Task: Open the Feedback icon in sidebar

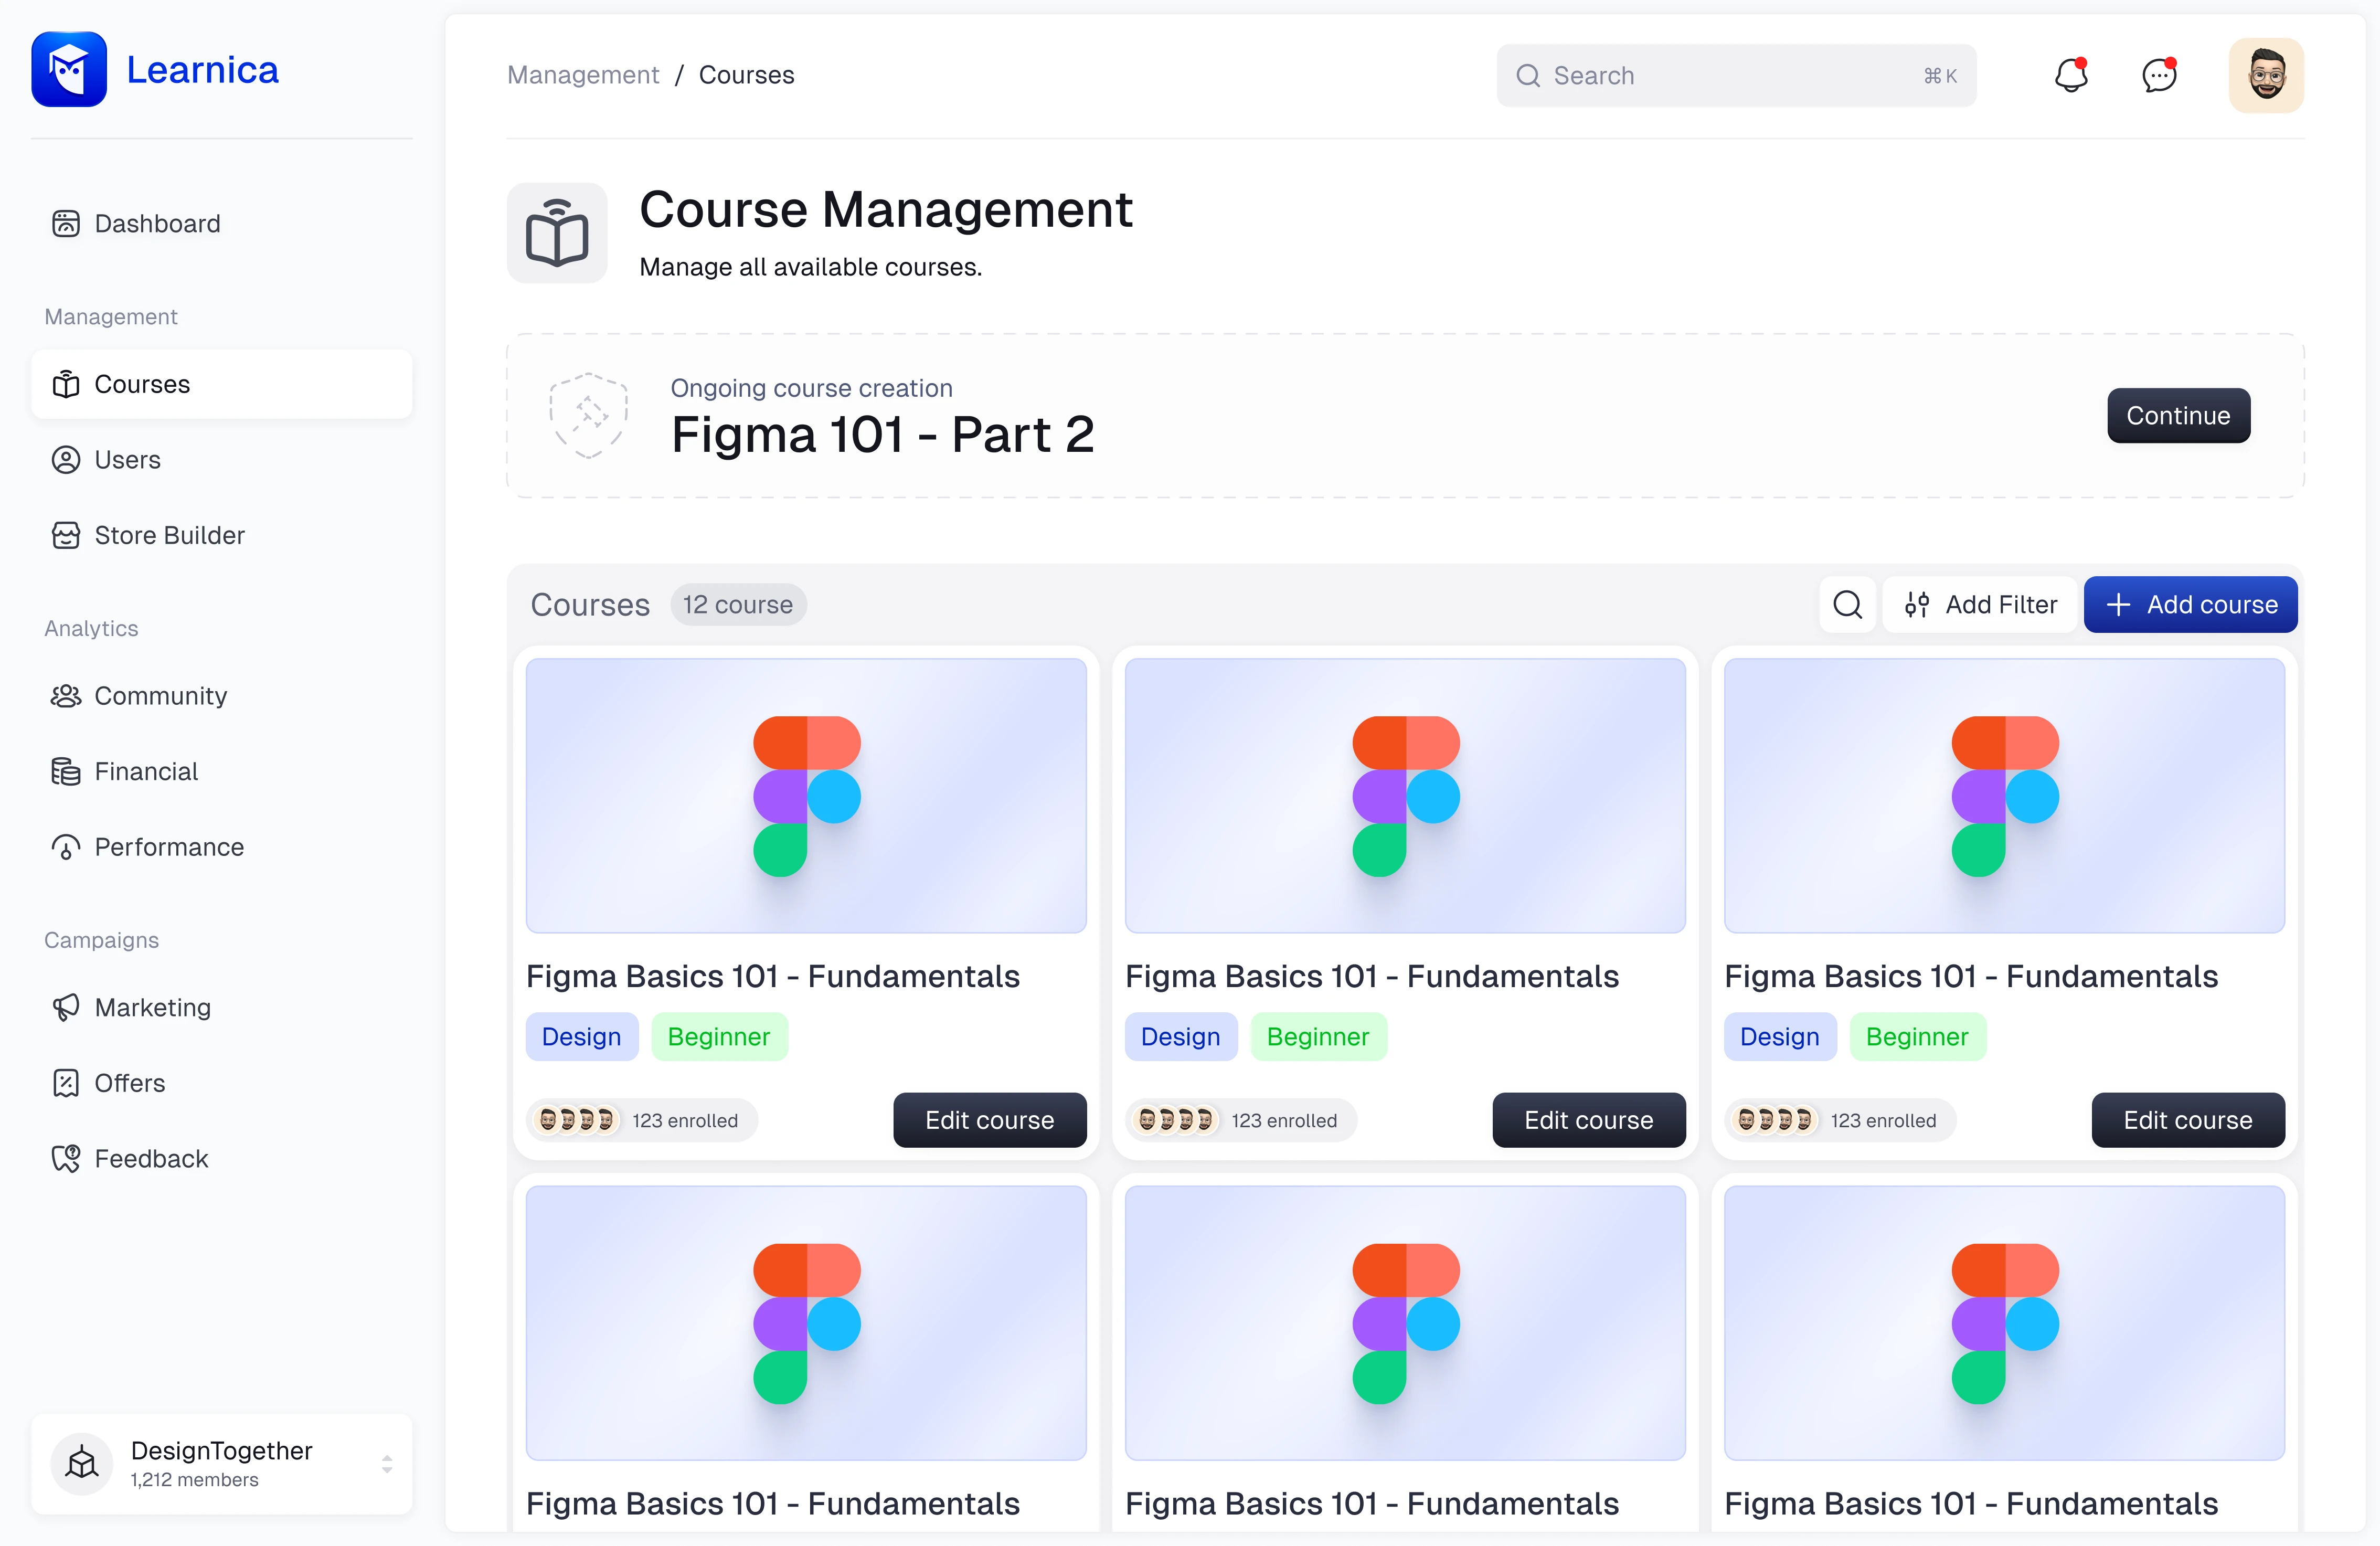Action: [64, 1157]
